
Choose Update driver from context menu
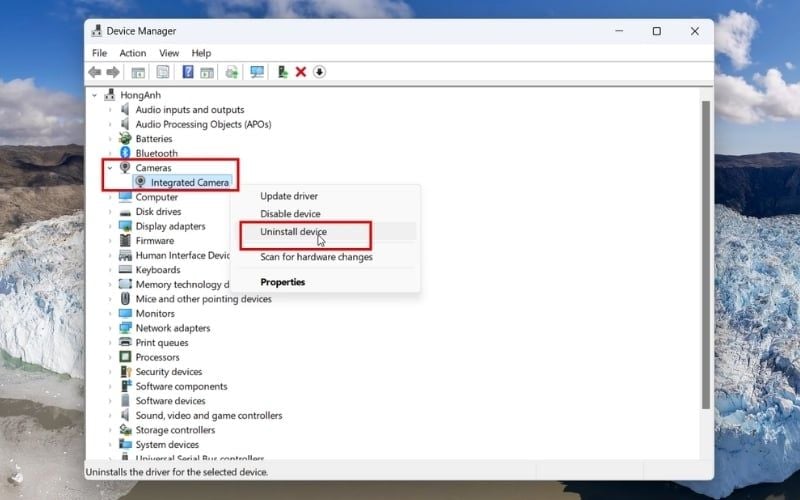tap(325, 196)
